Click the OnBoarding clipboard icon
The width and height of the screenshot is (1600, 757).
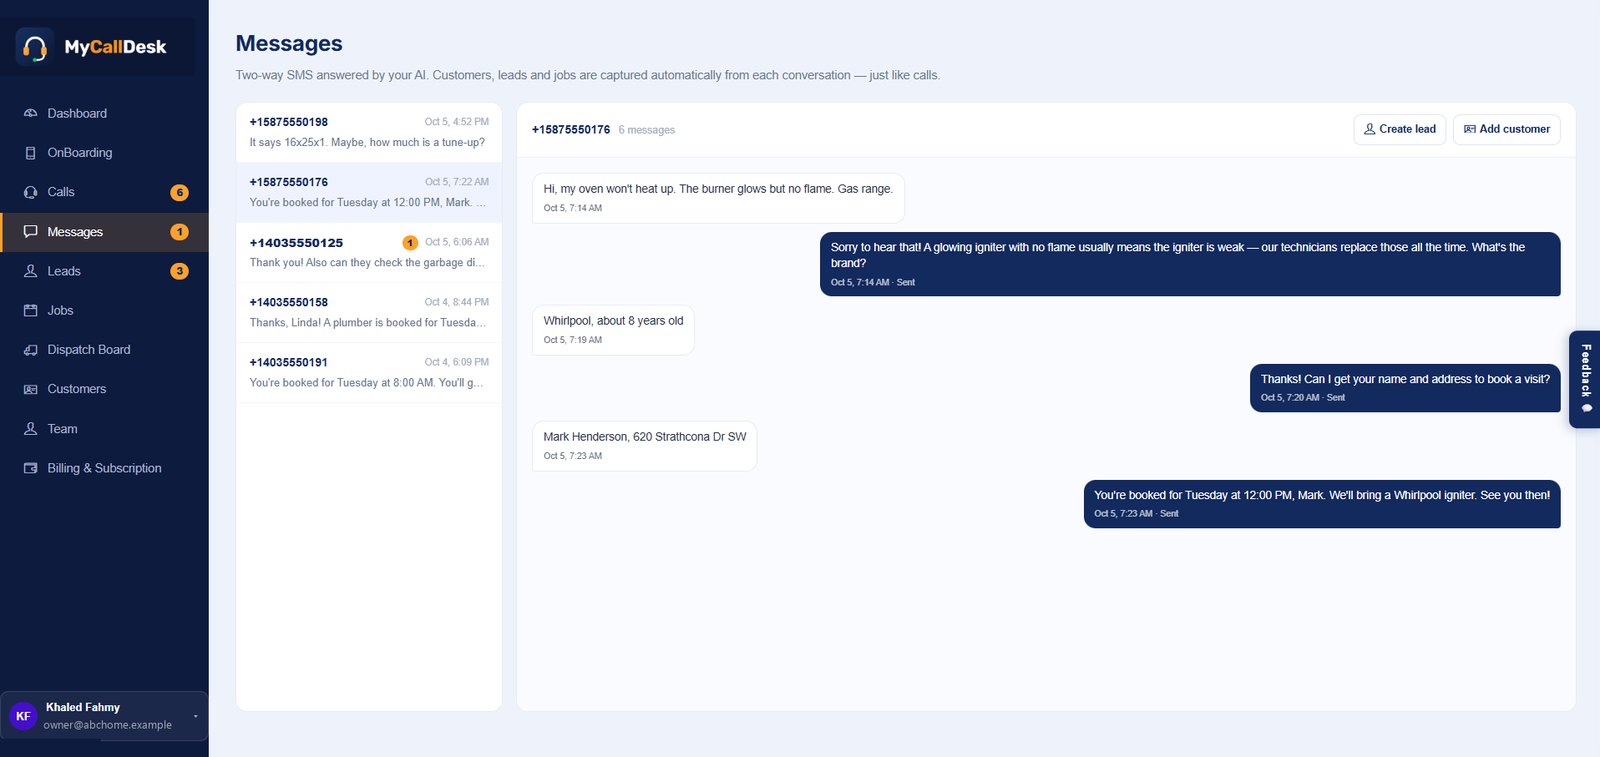(x=30, y=153)
